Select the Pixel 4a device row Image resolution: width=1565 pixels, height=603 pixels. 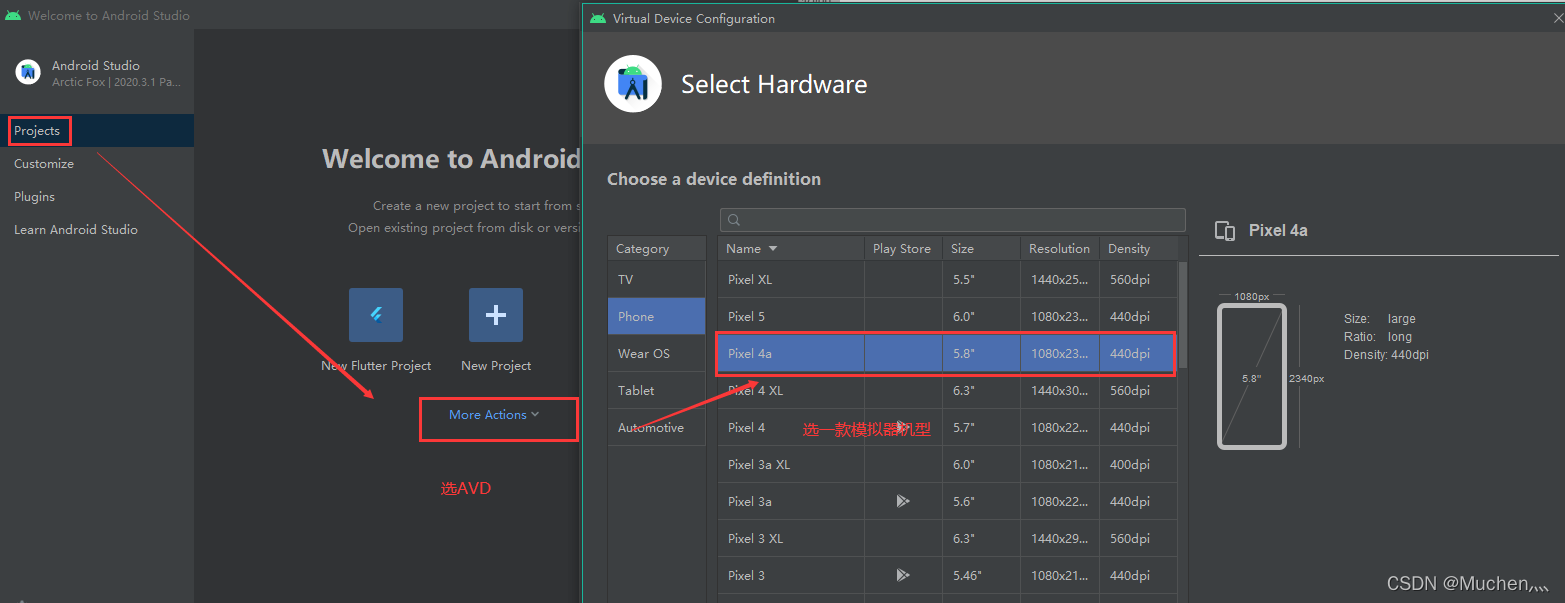[x=948, y=354]
